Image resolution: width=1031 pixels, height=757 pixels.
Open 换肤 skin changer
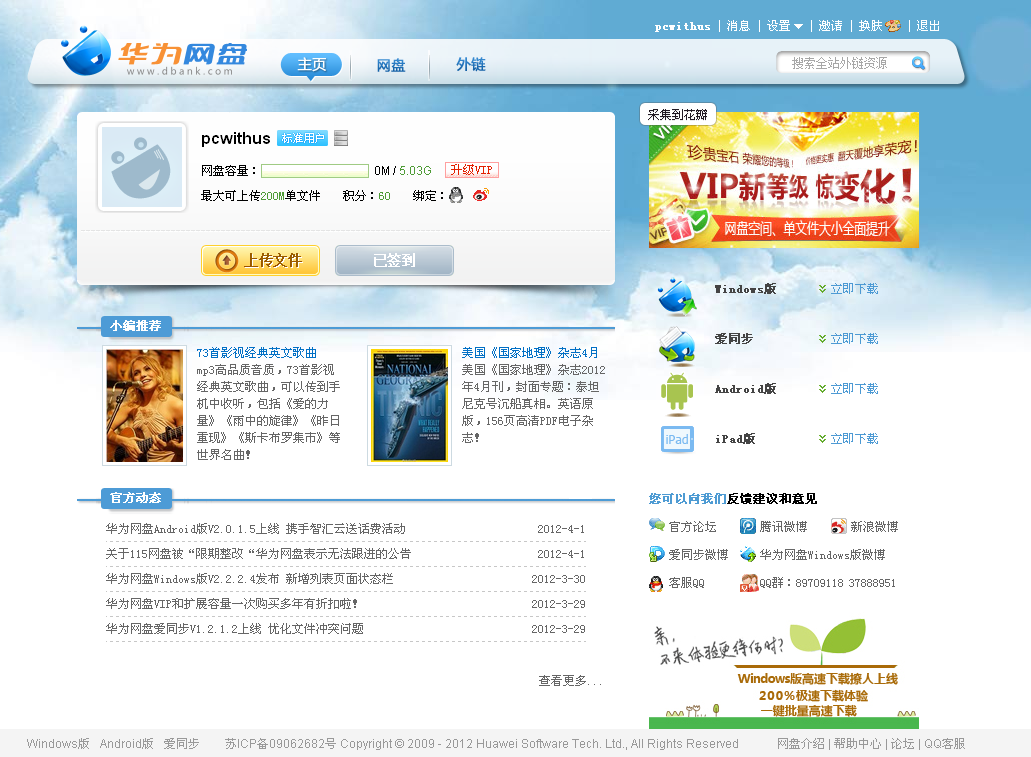tap(870, 26)
